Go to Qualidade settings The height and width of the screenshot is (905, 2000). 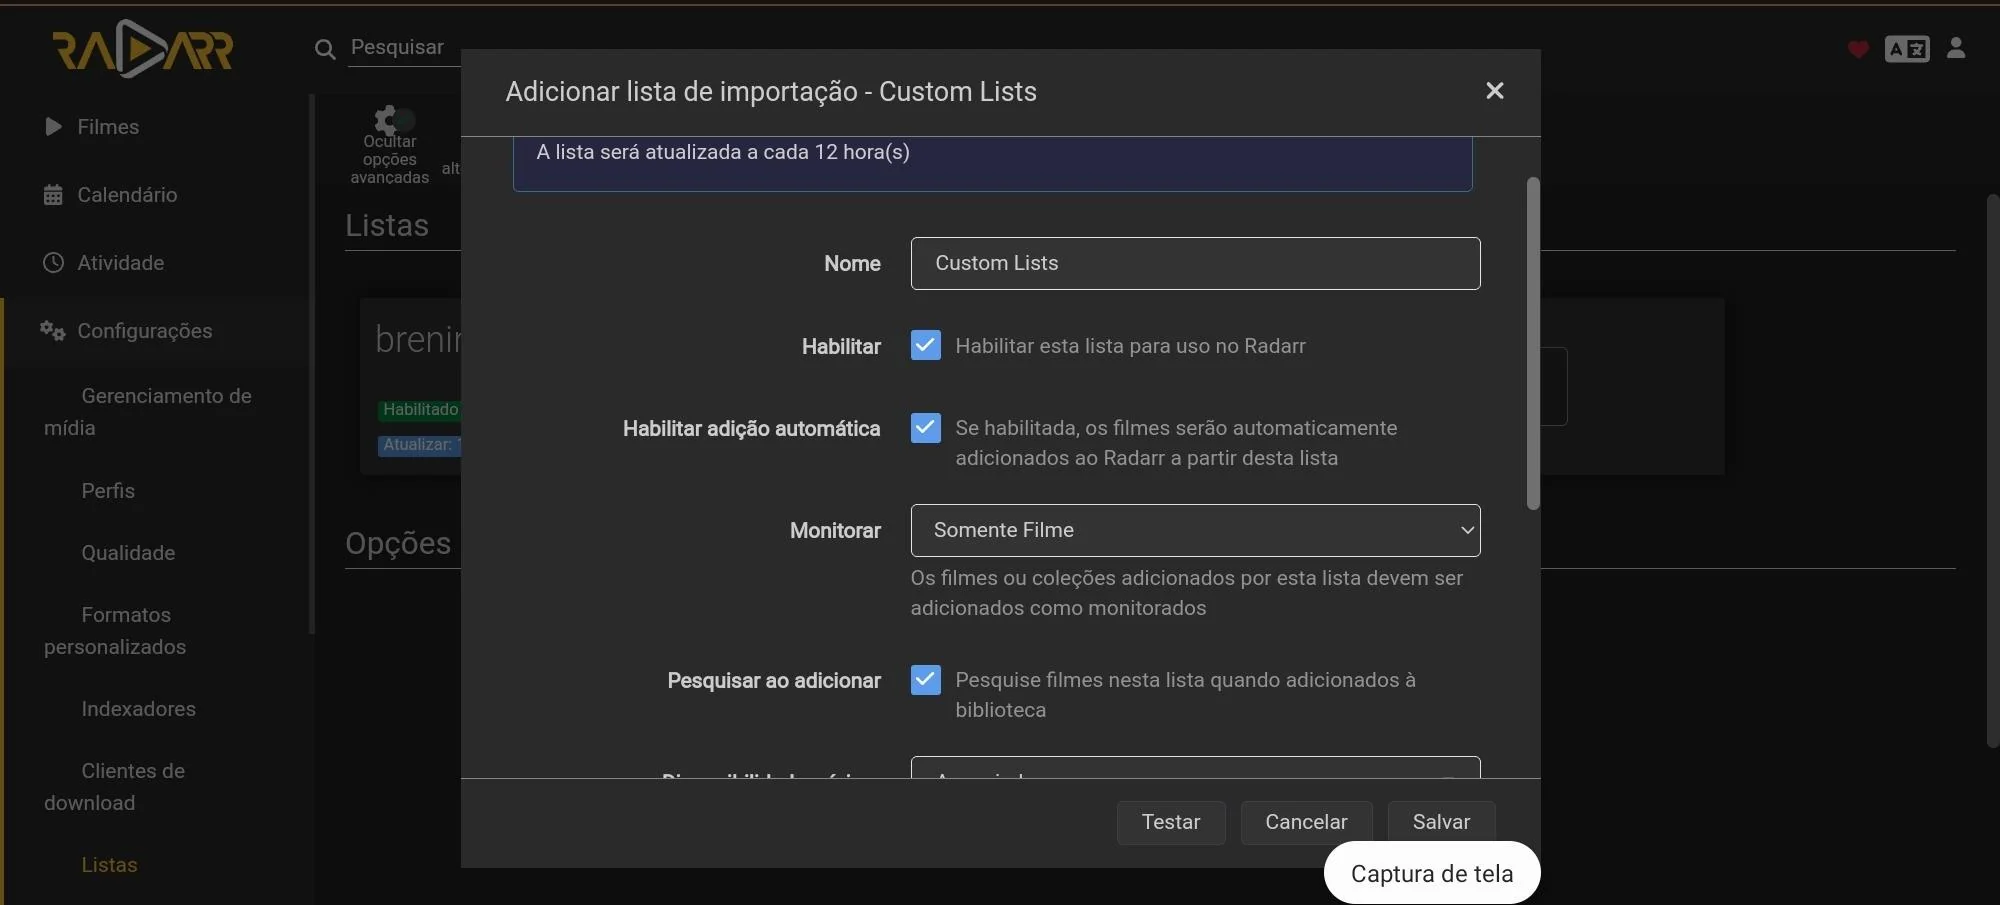(x=128, y=553)
